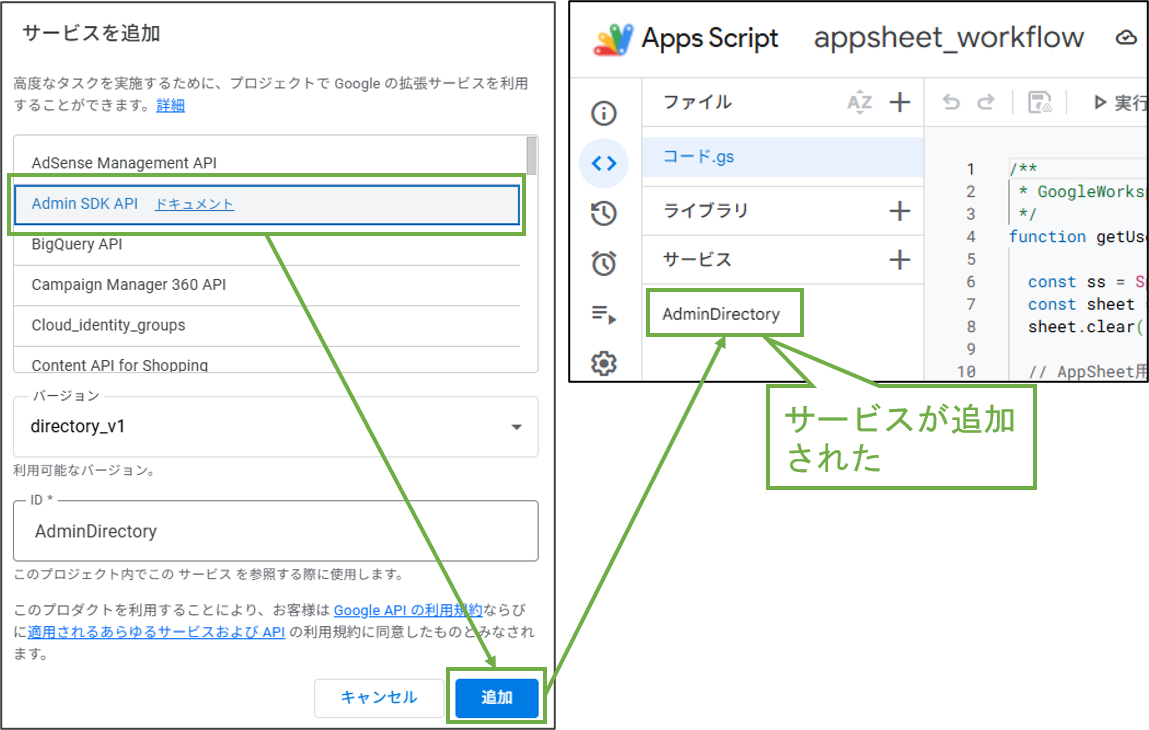Click the キャンセル button
This screenshot has width=1149, height=730.
coord(379,698)
